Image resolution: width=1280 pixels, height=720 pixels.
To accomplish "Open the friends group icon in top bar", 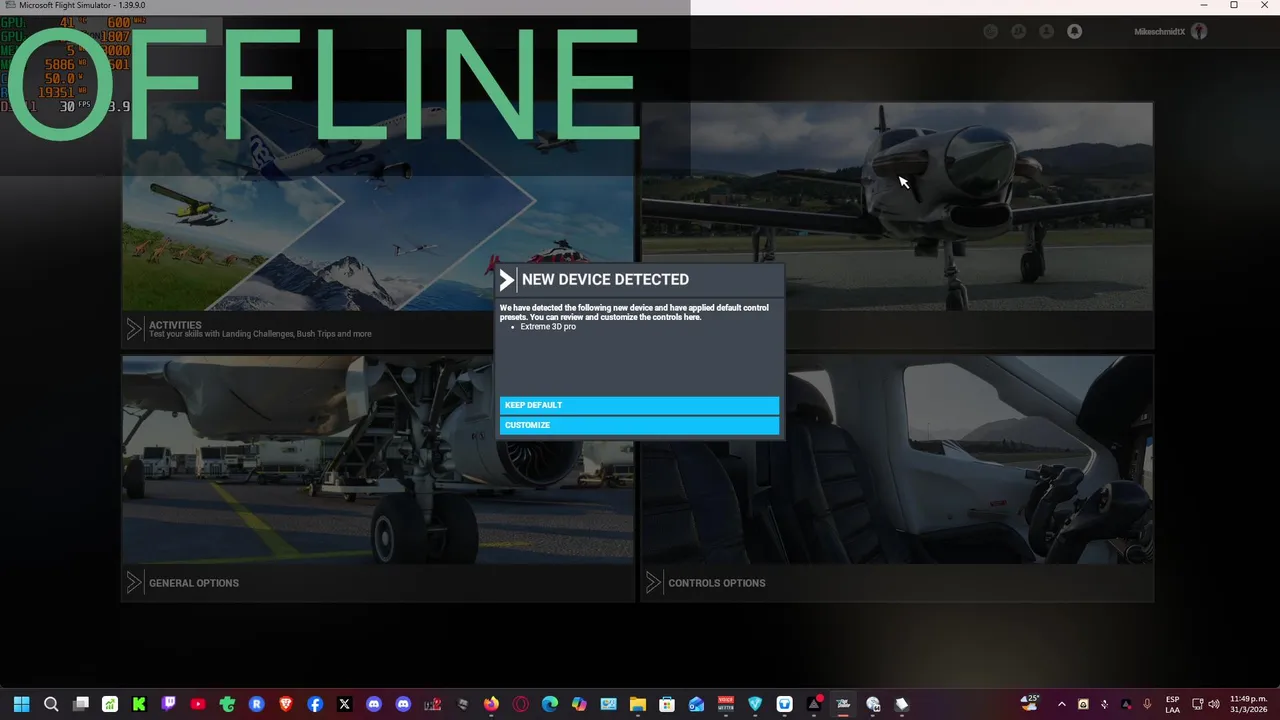I will tap(1018, 31).
